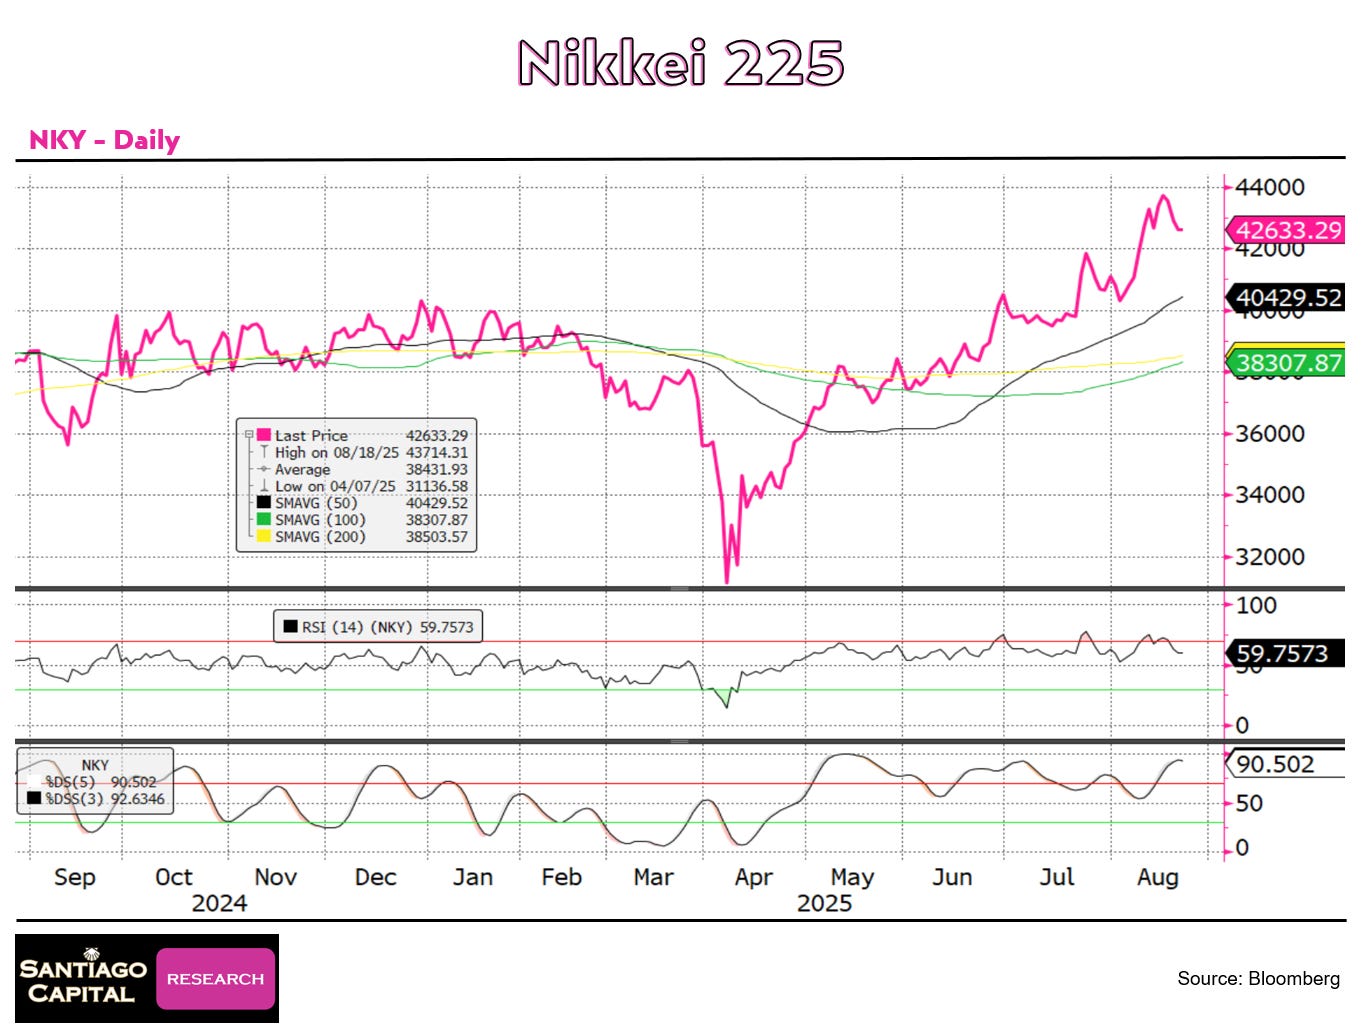Click the 38503.57 value in legend
Screen dimensions: 1372x1029
tap(437, 537)
